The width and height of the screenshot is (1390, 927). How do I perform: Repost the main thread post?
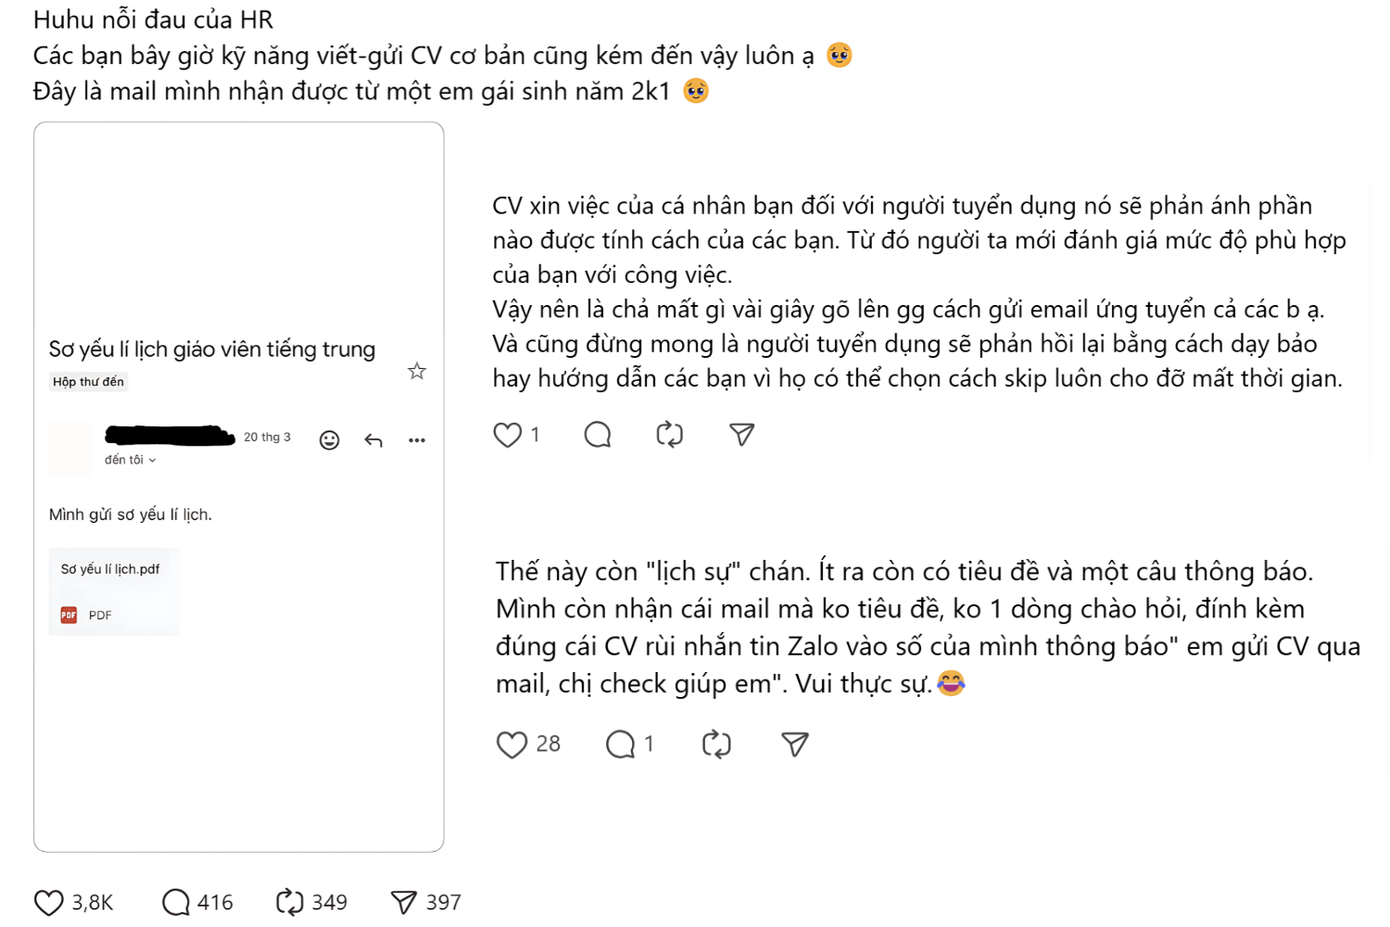[290, 902]
